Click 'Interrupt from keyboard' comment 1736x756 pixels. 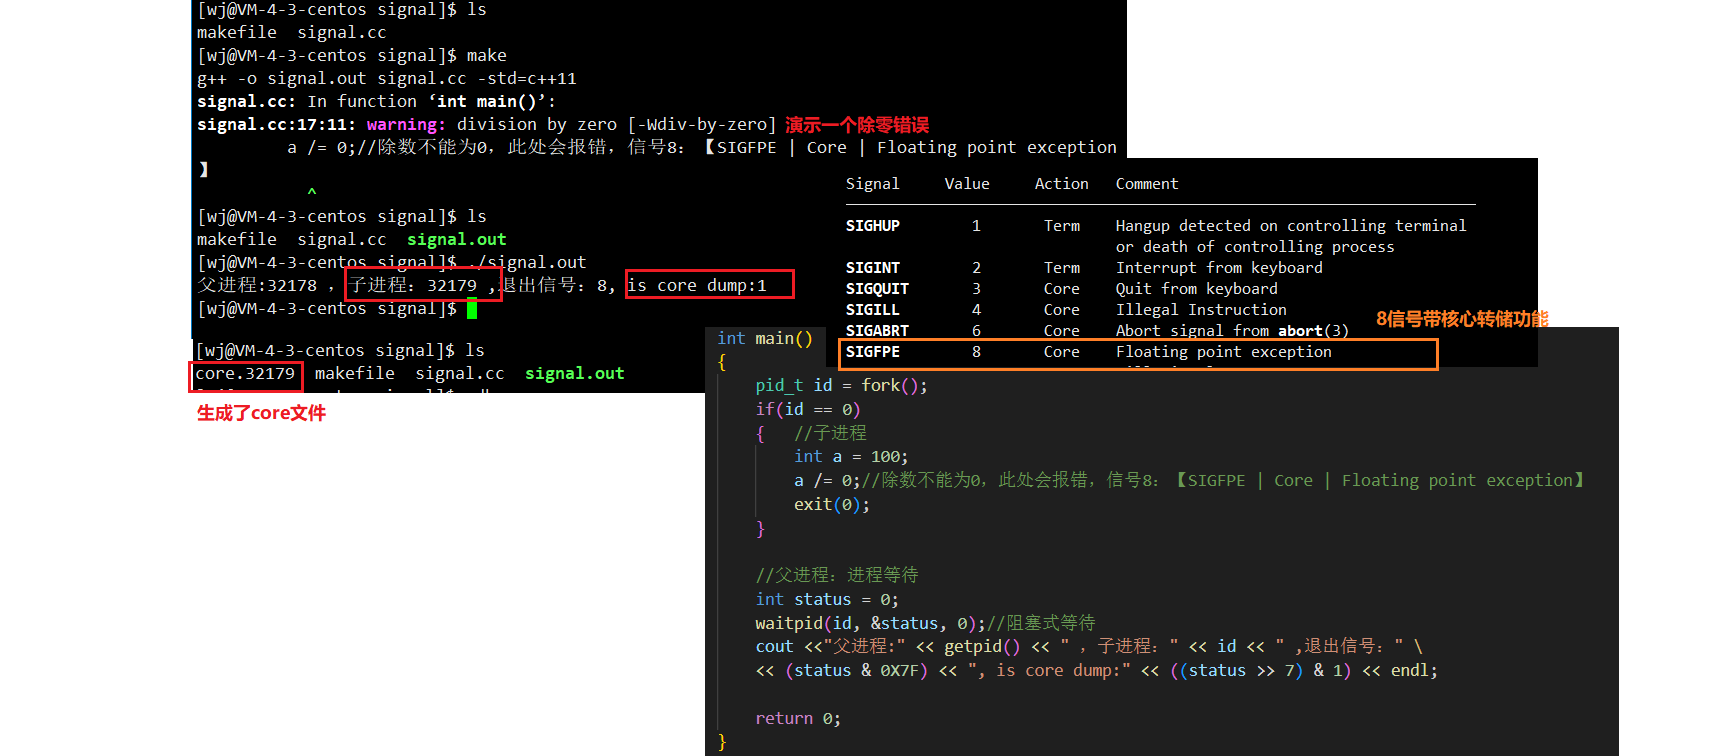click(1219, 268)
